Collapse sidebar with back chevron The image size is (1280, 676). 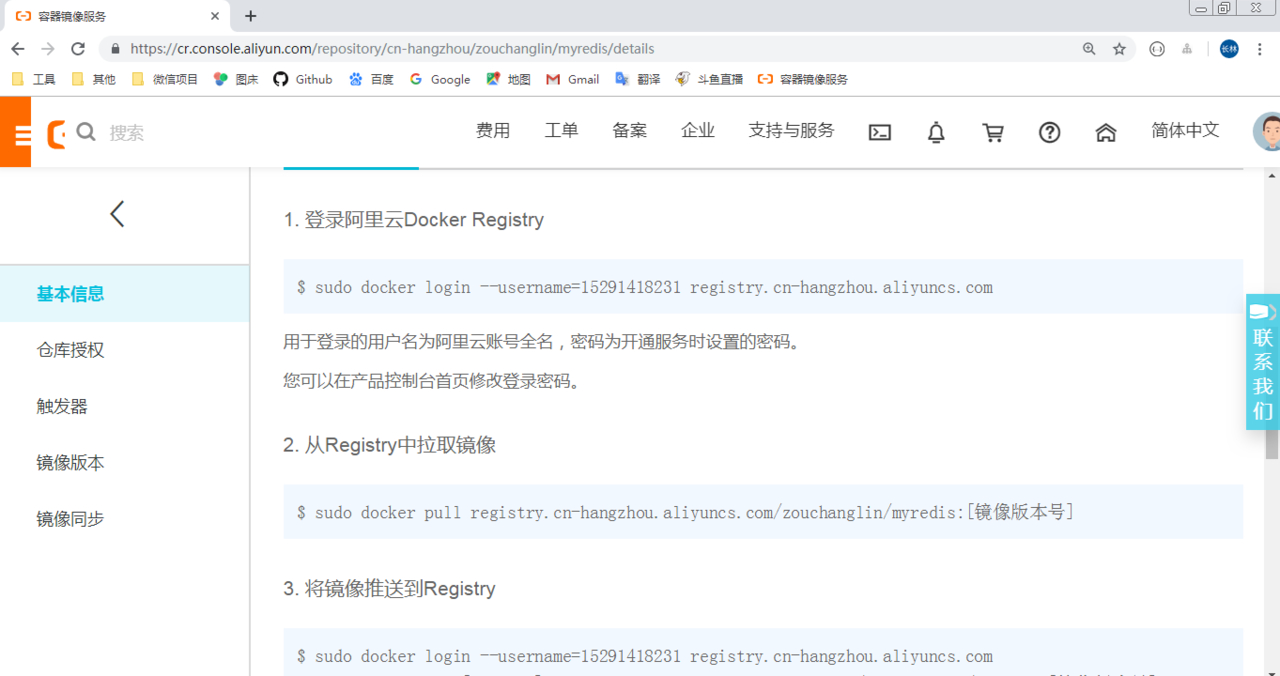(117, 213)
